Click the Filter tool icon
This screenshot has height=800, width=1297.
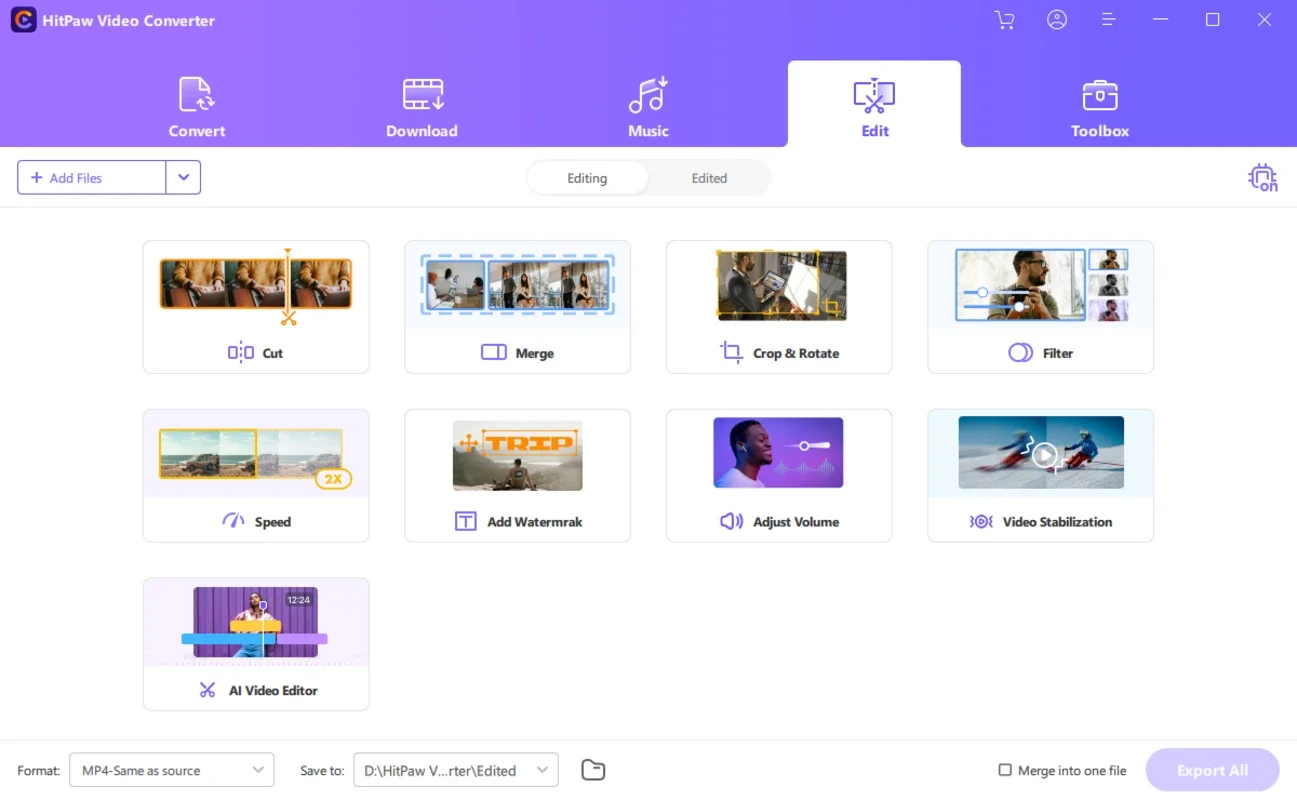[1020, 352]
